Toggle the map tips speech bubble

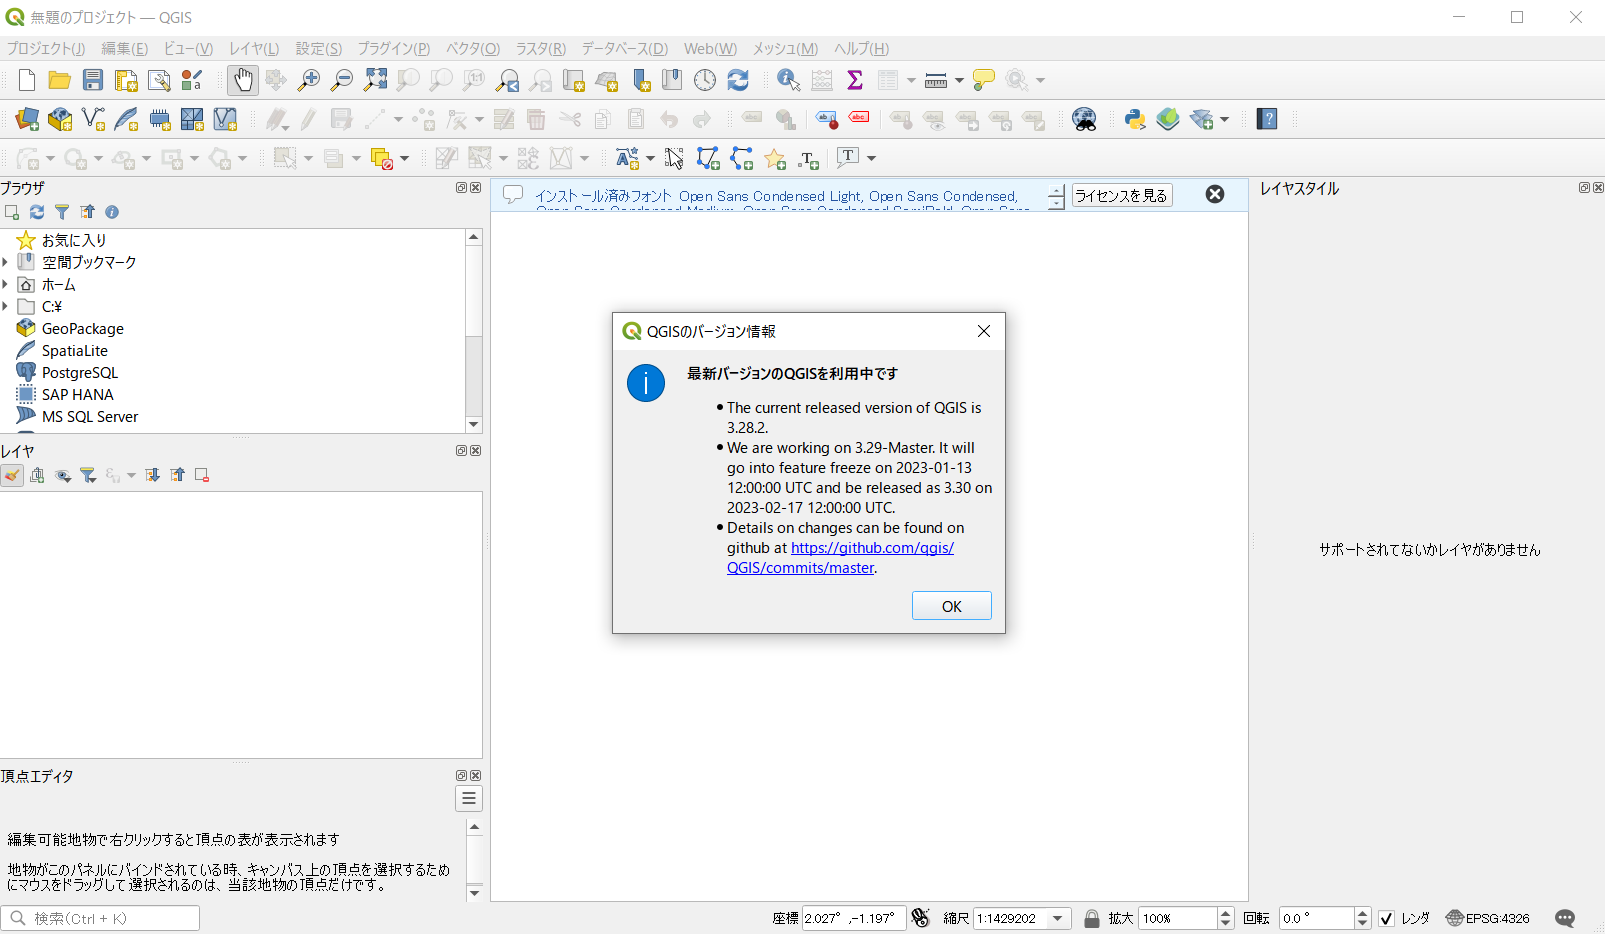click(x=984, y=80)
